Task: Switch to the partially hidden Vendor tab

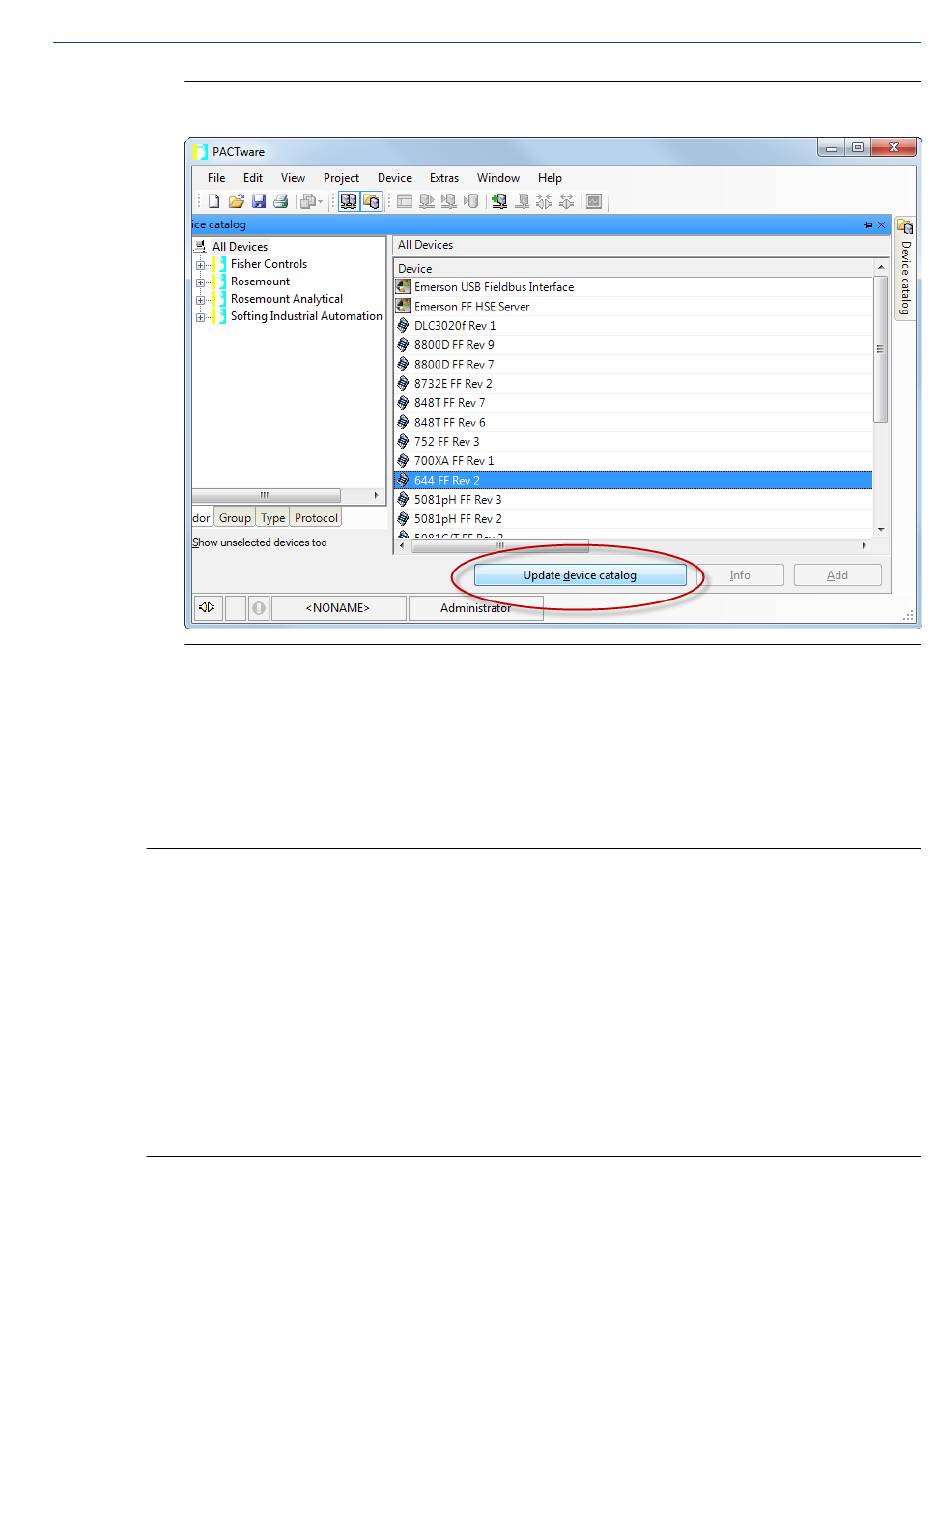Action: click(202, 518)
